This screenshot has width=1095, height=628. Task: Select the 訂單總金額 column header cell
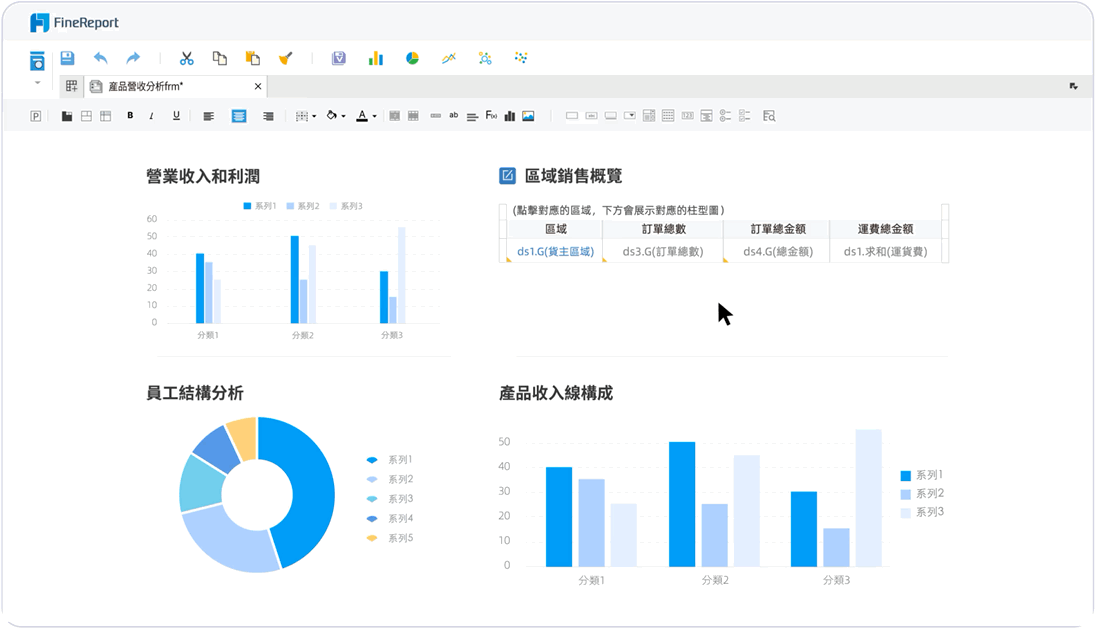click(776, 229)
